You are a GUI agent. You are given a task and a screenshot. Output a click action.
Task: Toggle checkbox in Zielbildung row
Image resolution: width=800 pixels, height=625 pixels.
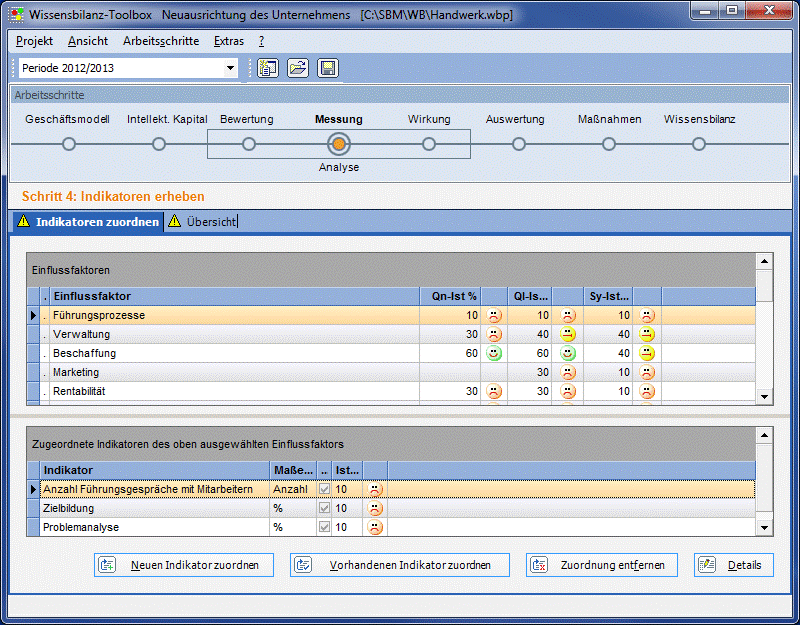coord(324,508)
